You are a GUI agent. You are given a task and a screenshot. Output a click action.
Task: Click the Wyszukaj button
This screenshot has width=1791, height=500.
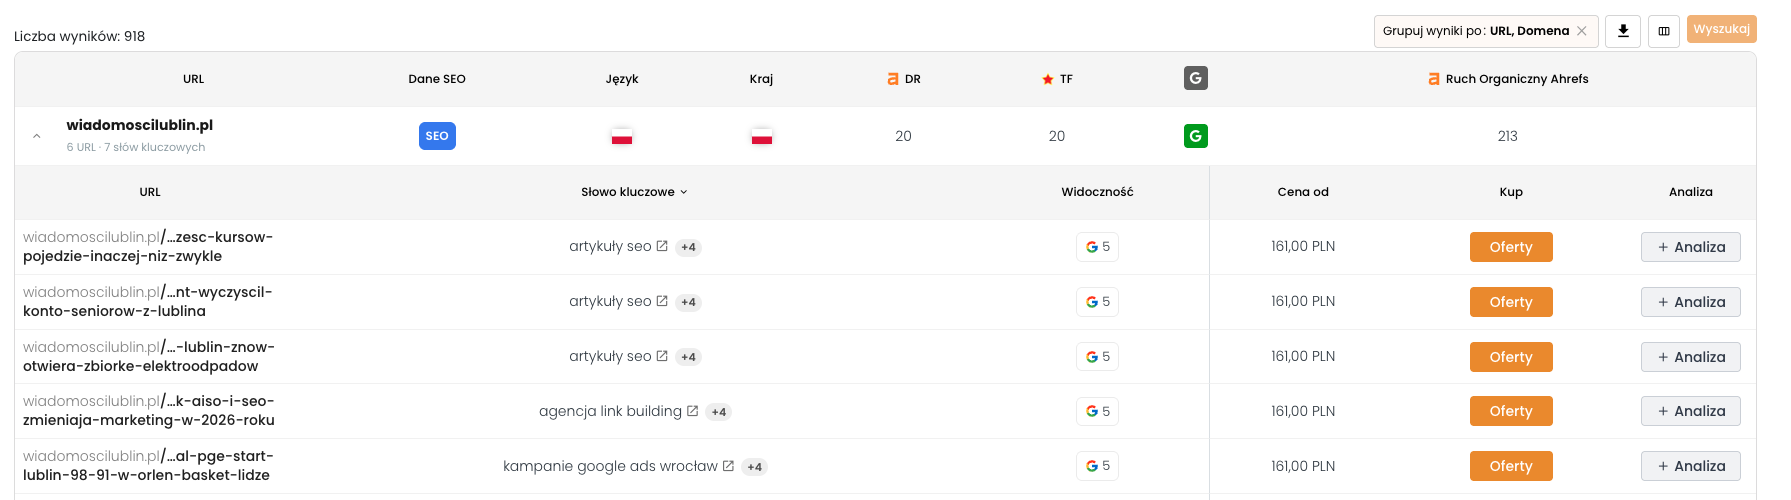coord(1722,29)
